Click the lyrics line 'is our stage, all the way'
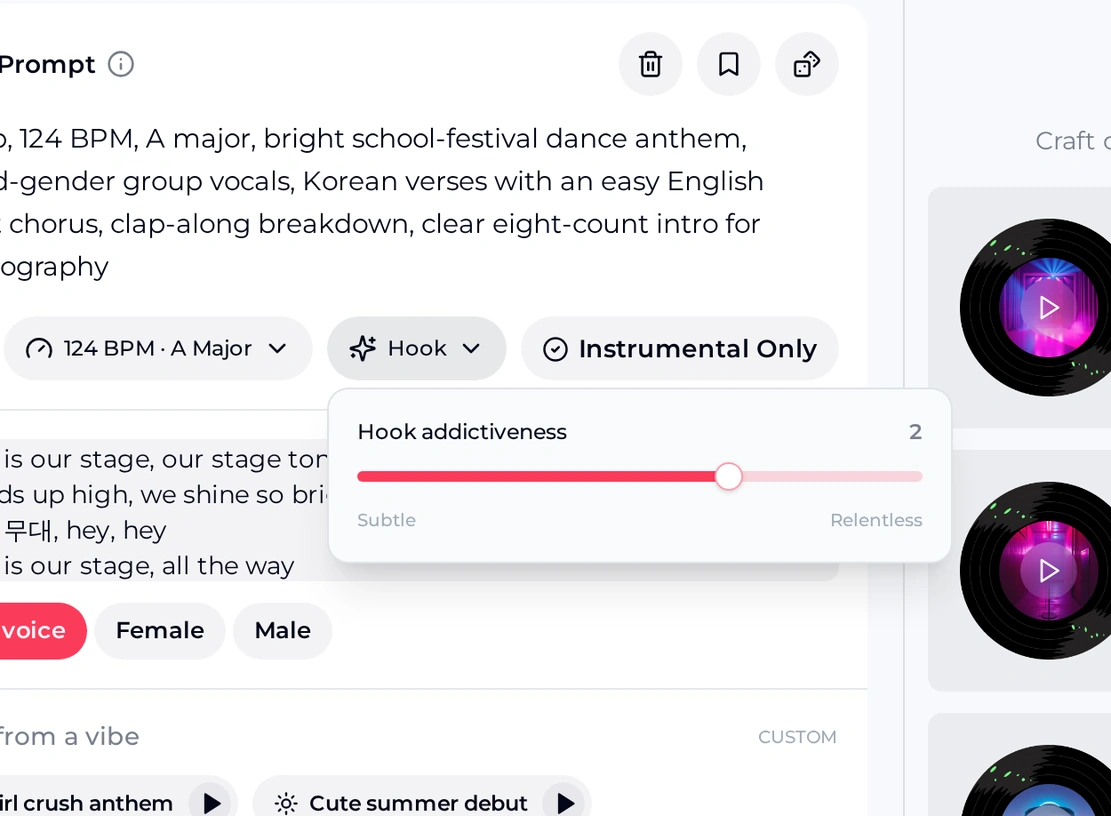 coord(149,566)
